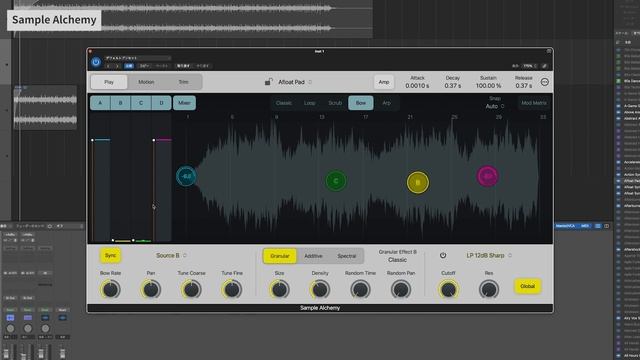Select the Bow playback mode
The image size is (640, 360).
pos(361,103)
